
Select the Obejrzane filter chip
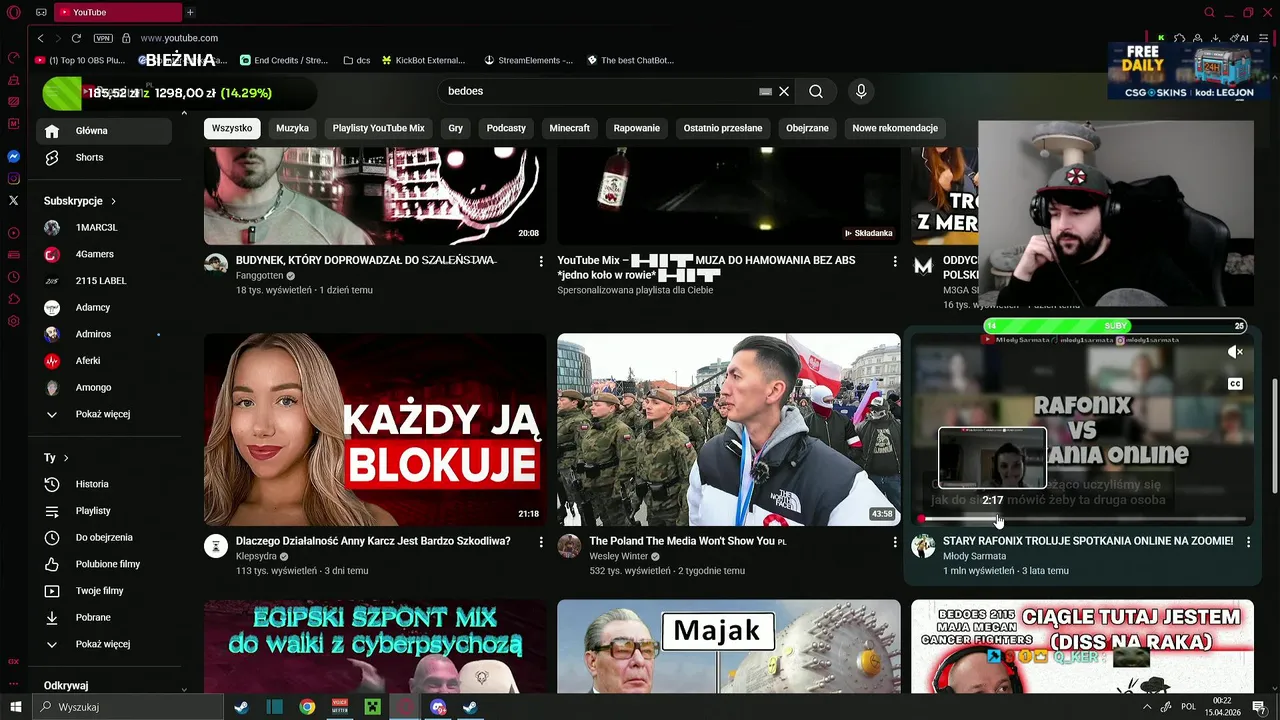pos(807,128)
